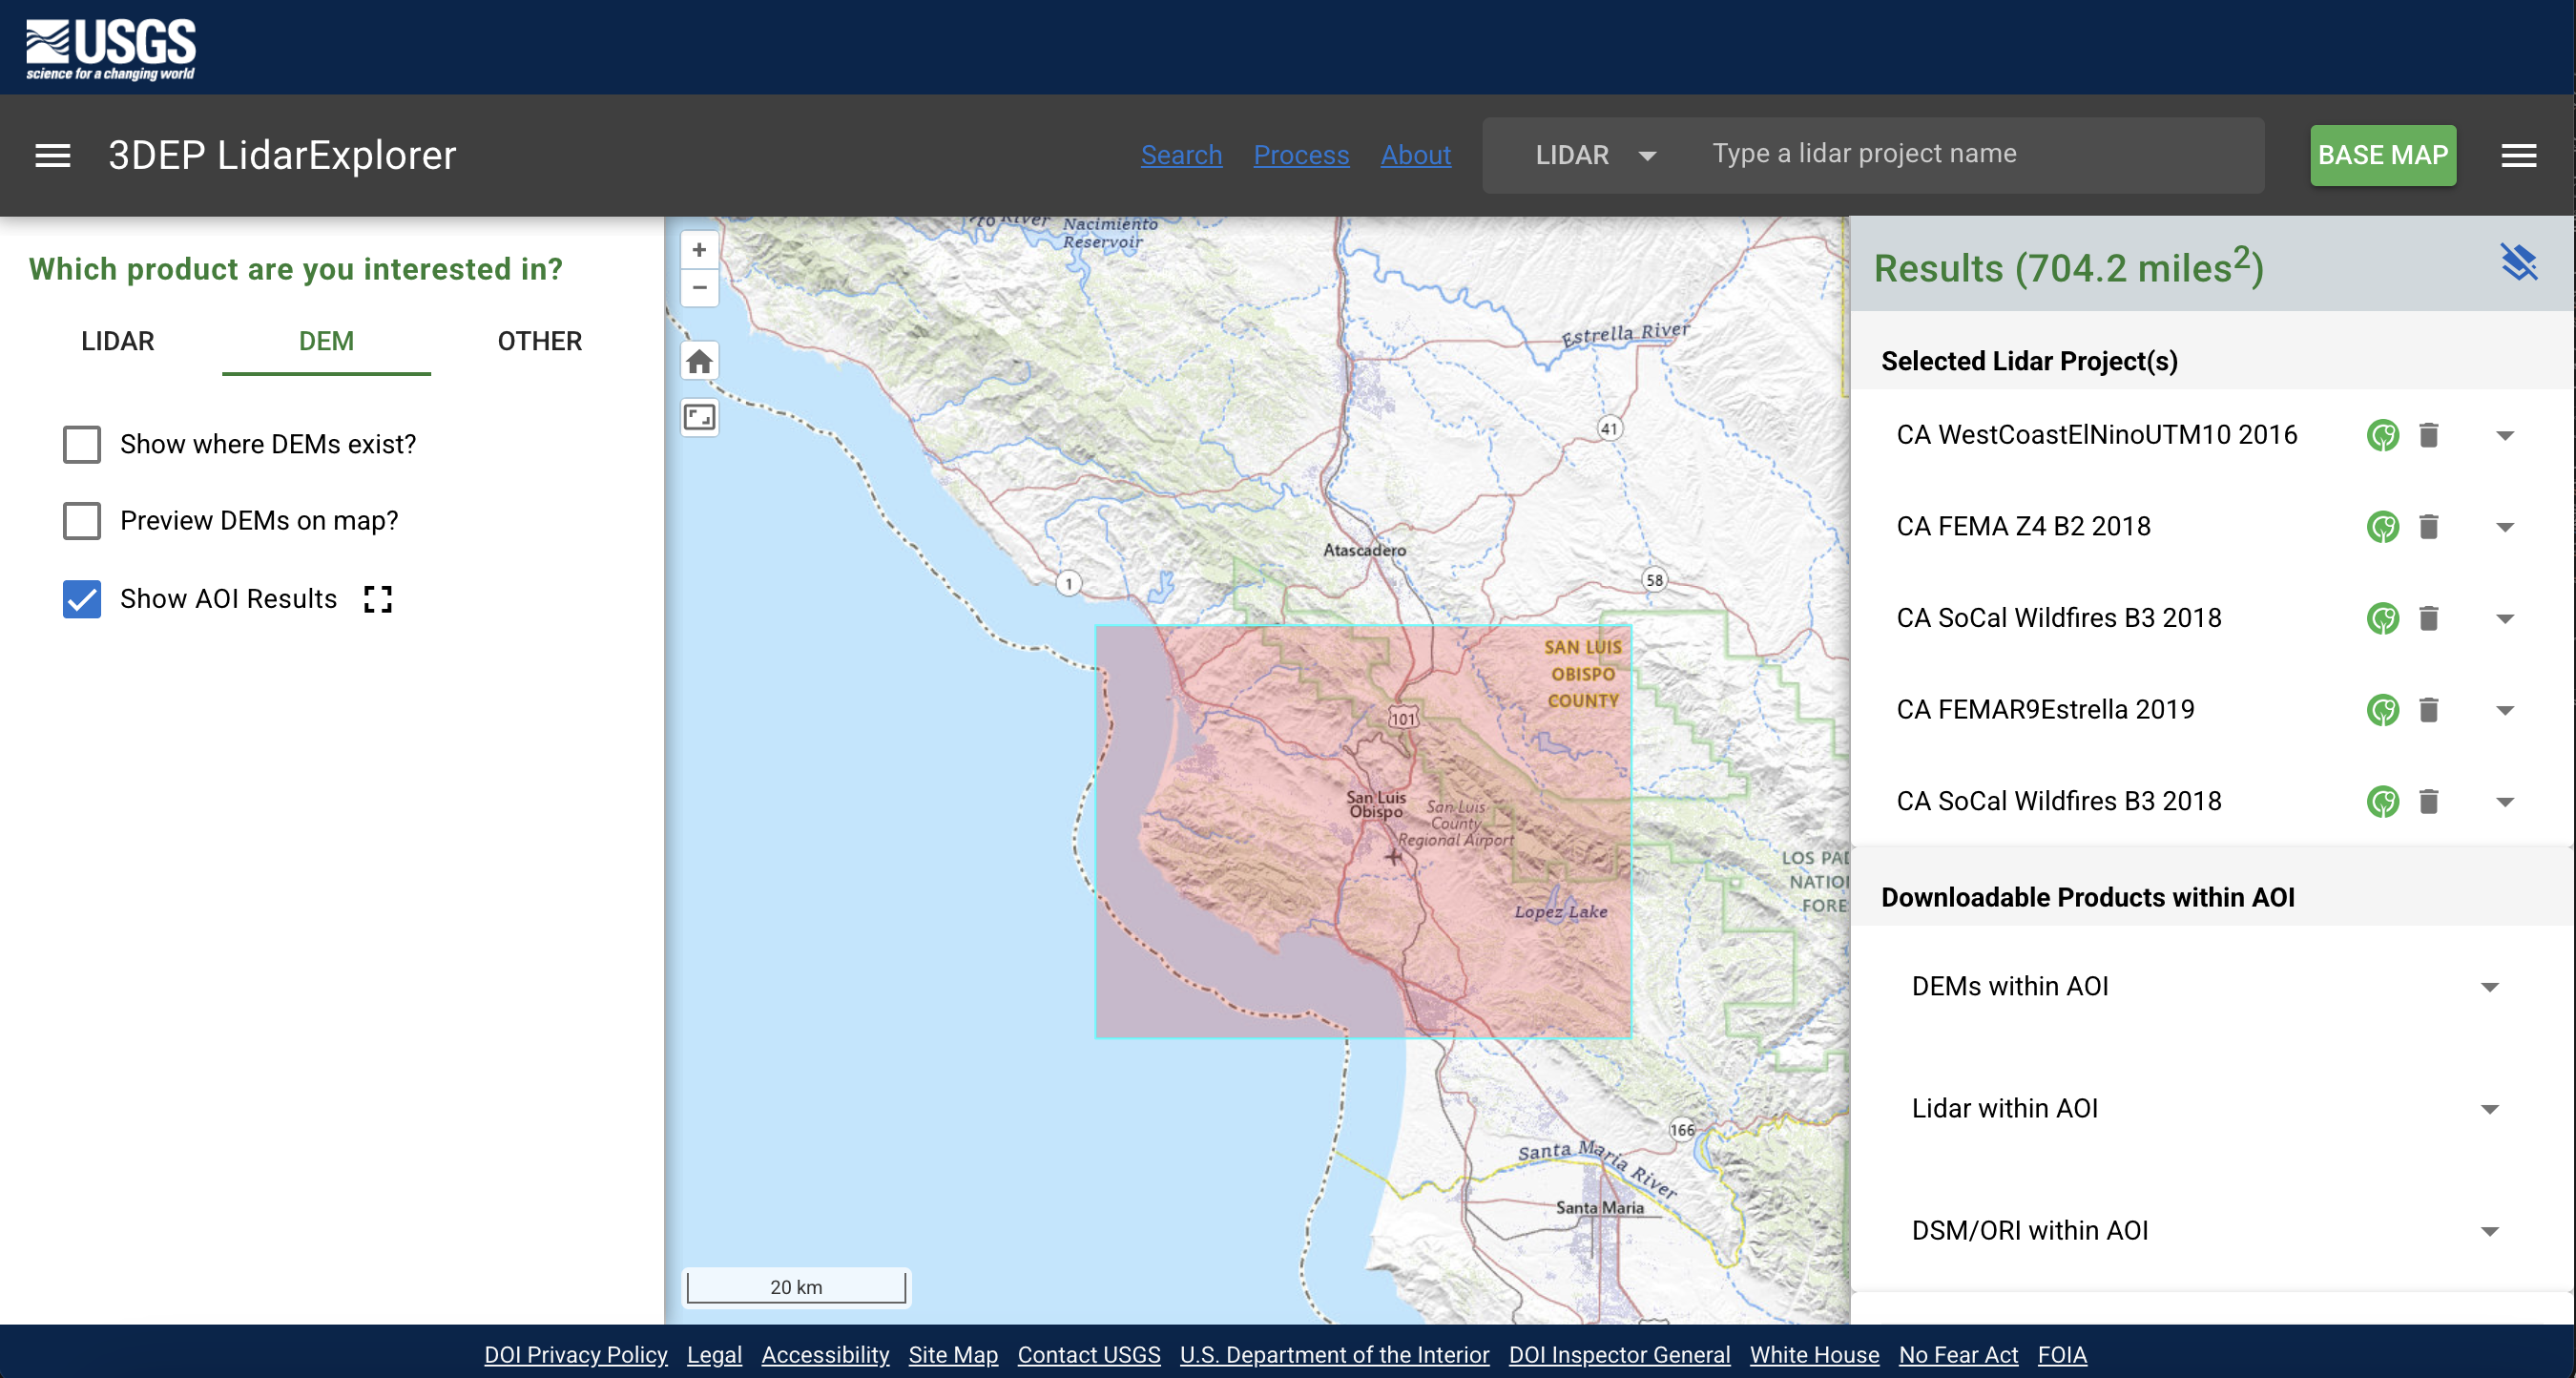Click the map home extent icon
This screenshot has height=1378, width=2576.
tap(698, 361)
